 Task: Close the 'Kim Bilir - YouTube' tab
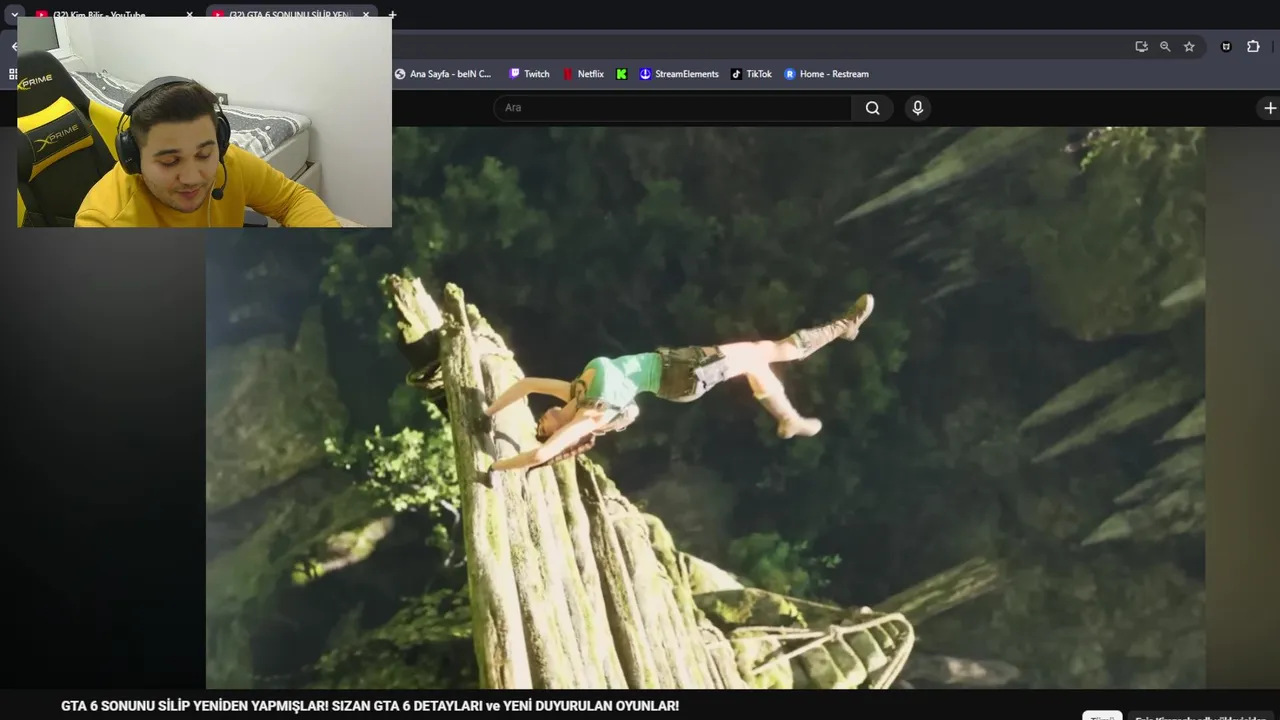[x=189, y=15]
